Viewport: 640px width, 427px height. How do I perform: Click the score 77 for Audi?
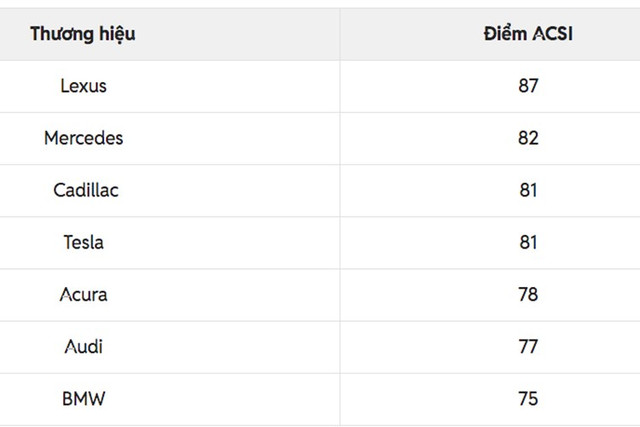tap(528, 347)
